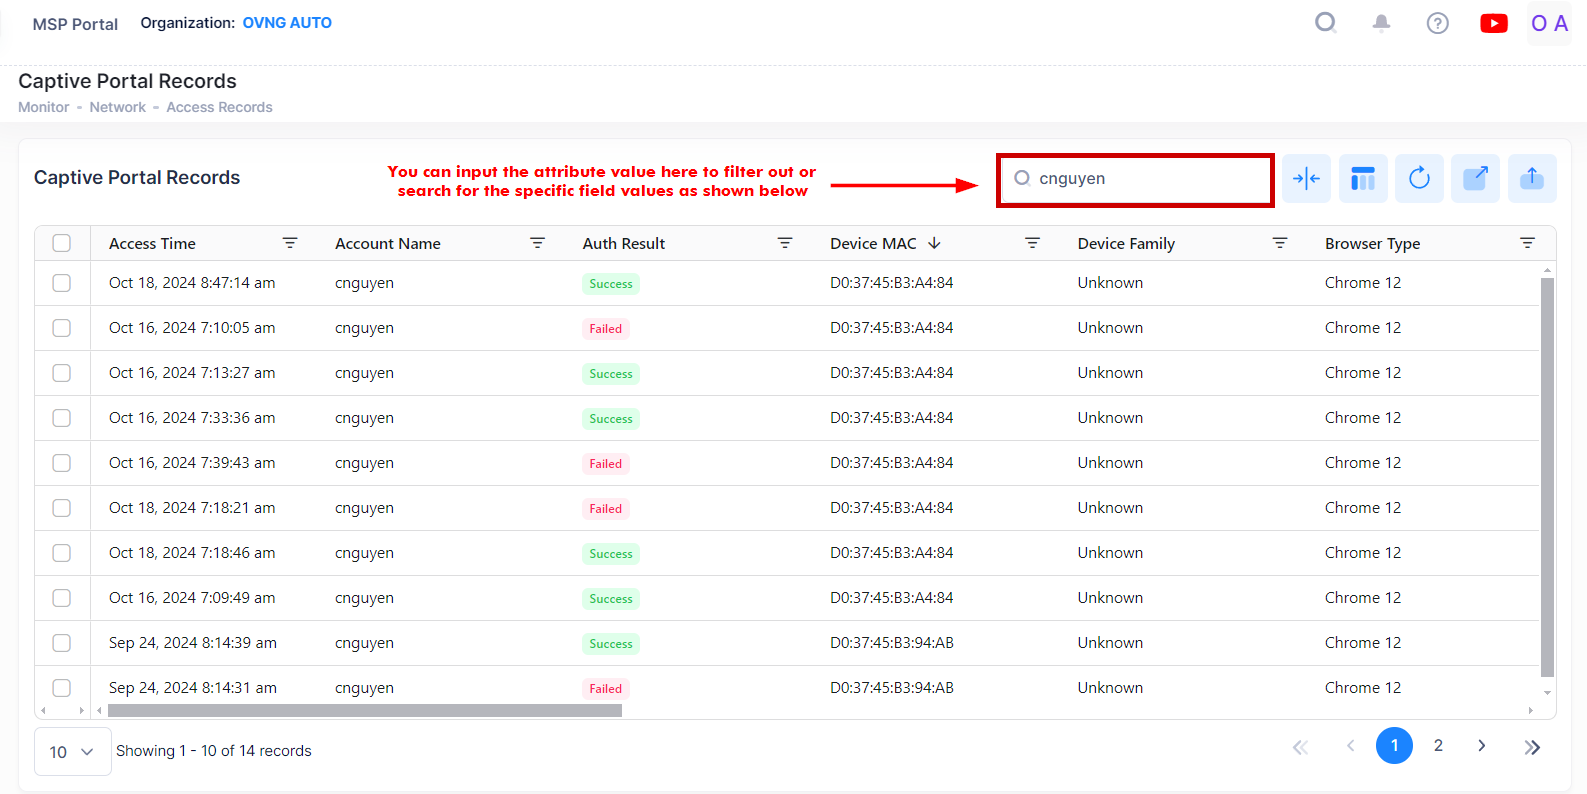The height and width of the screenshot is (794, 1587).
Task: Open the column chooser table icon
Action: coord(1363,179)
